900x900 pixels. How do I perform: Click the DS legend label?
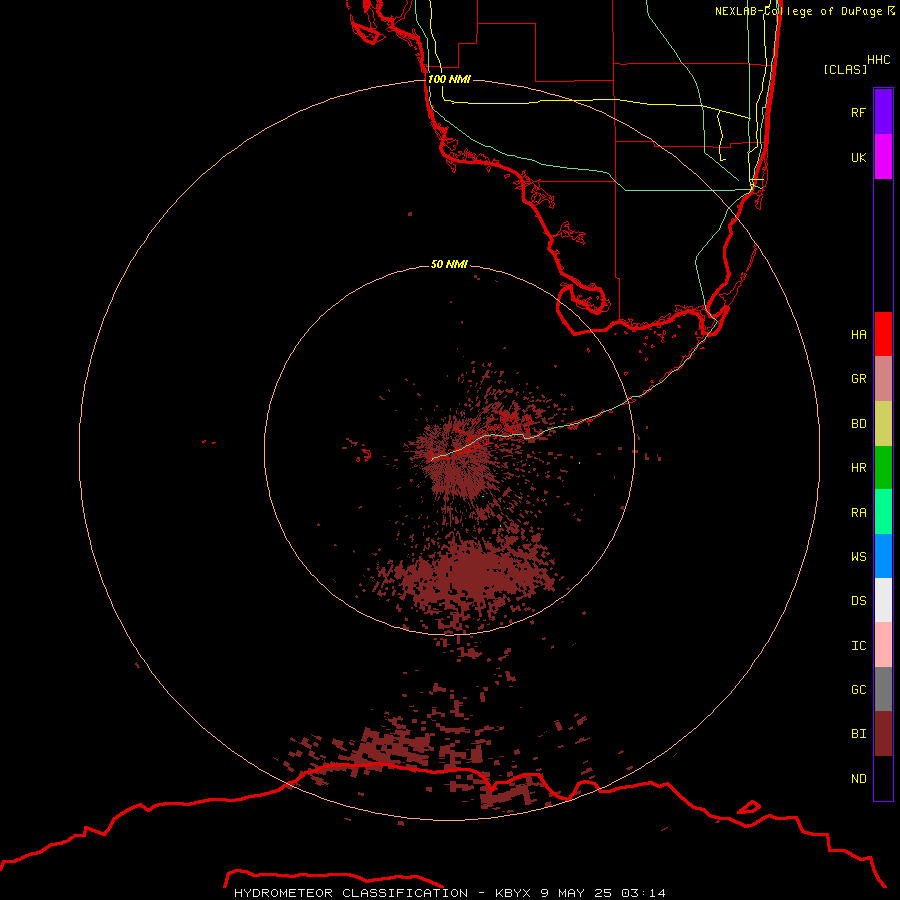[858, 601]
